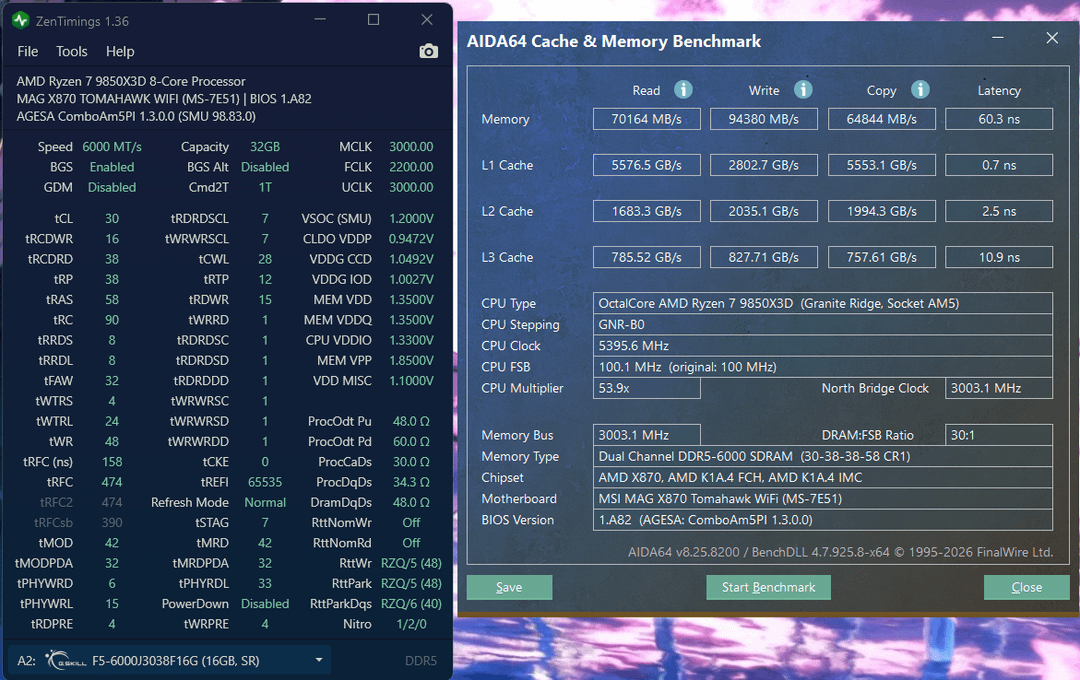The width and height of the screenshot is (1080, 680).
Task: Open the Help menu in ZenTimings
Action: pos(120,51)
